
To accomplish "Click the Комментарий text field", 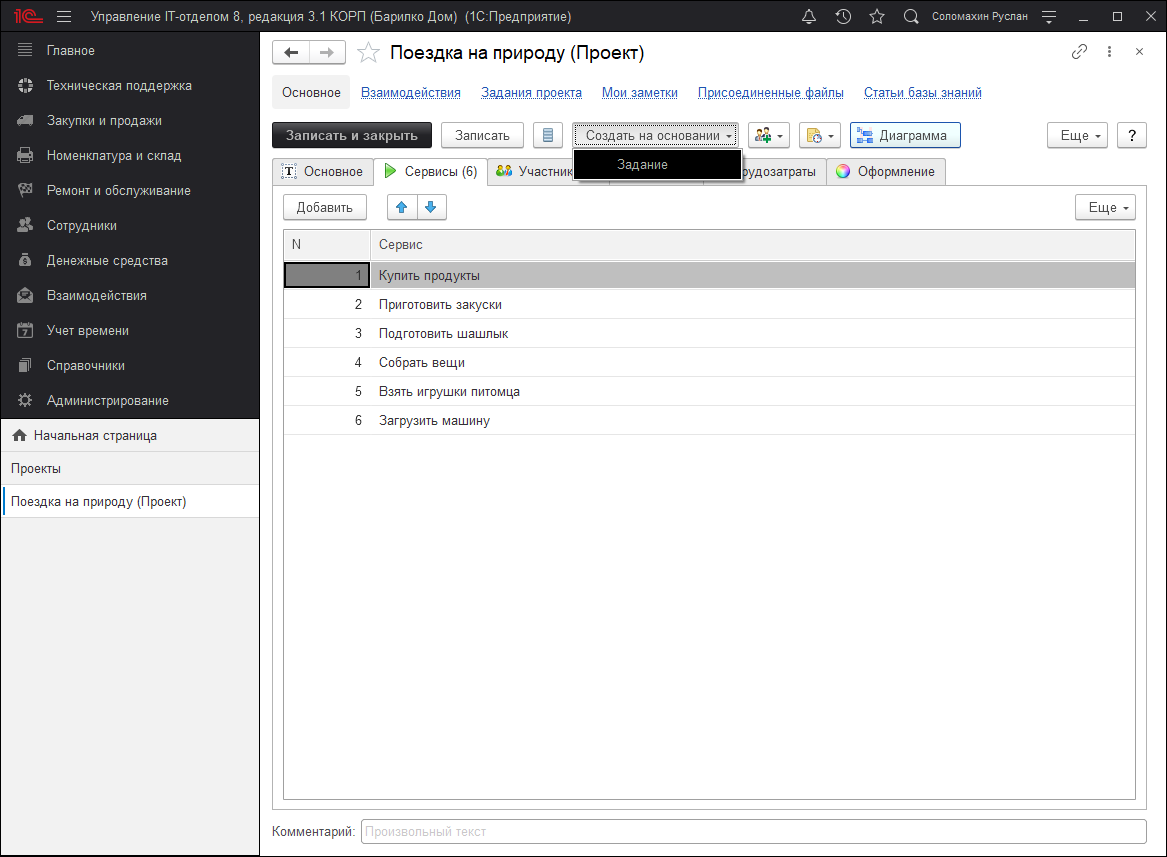I will click(x=753, y=831).
